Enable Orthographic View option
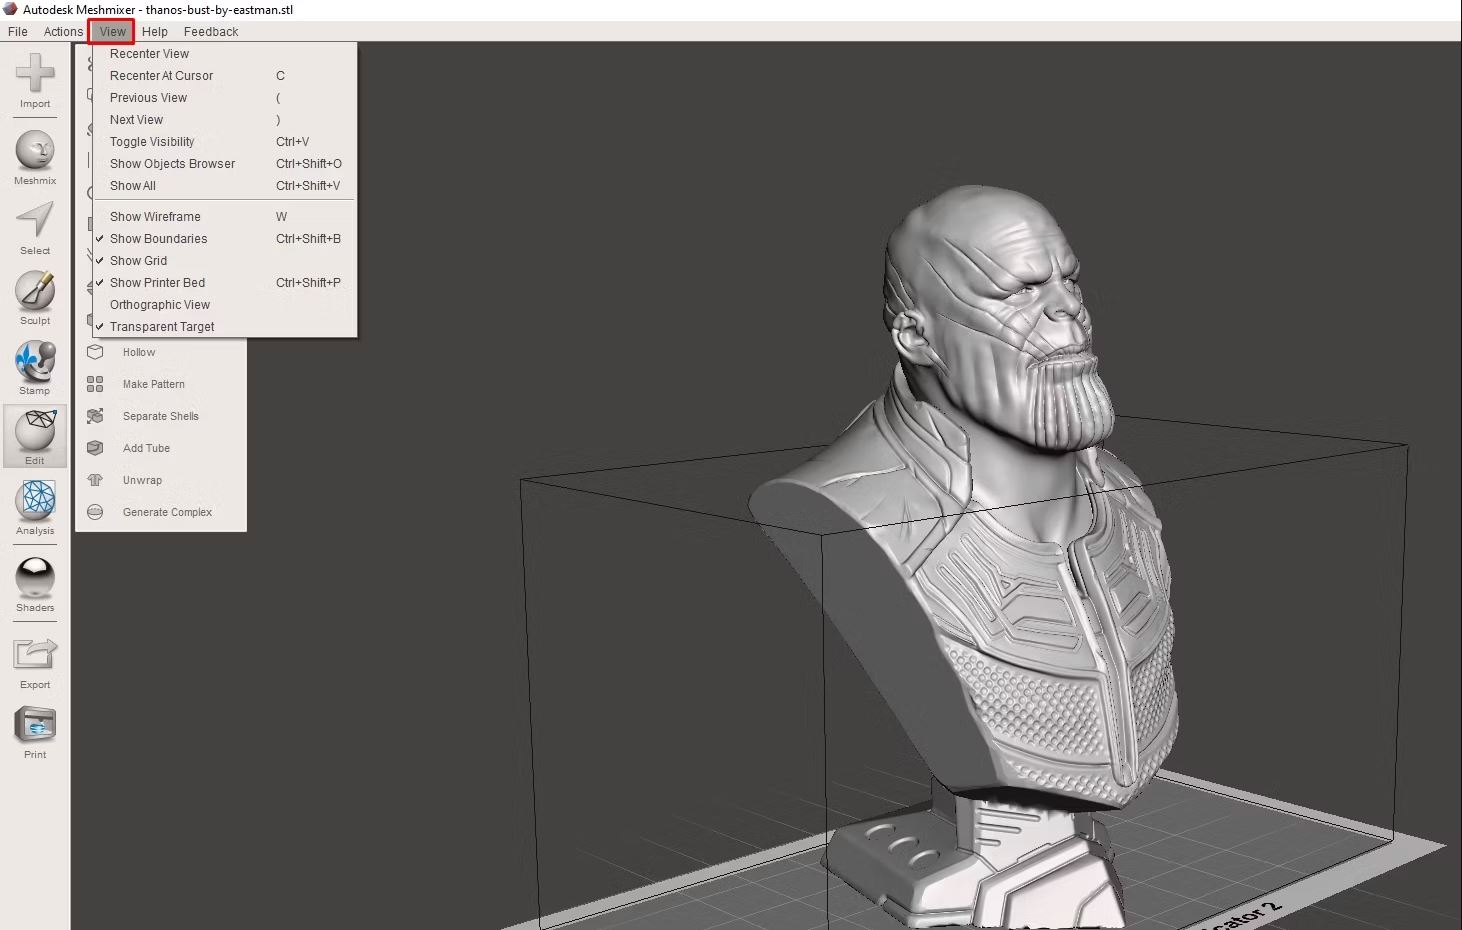The height and width of the screenshot is (930, 1462). pyautogui.click(x=225, y=305)
